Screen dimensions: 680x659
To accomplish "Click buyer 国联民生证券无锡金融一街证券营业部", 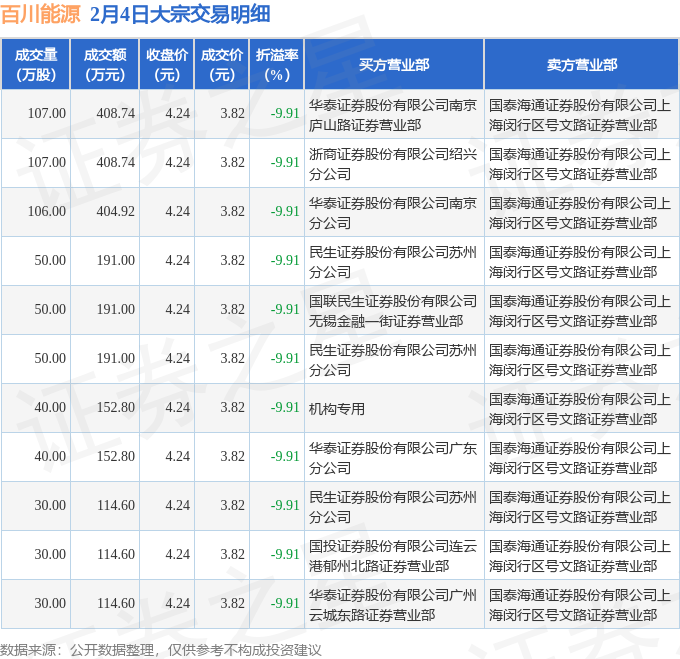I will [x=393, y=310].
